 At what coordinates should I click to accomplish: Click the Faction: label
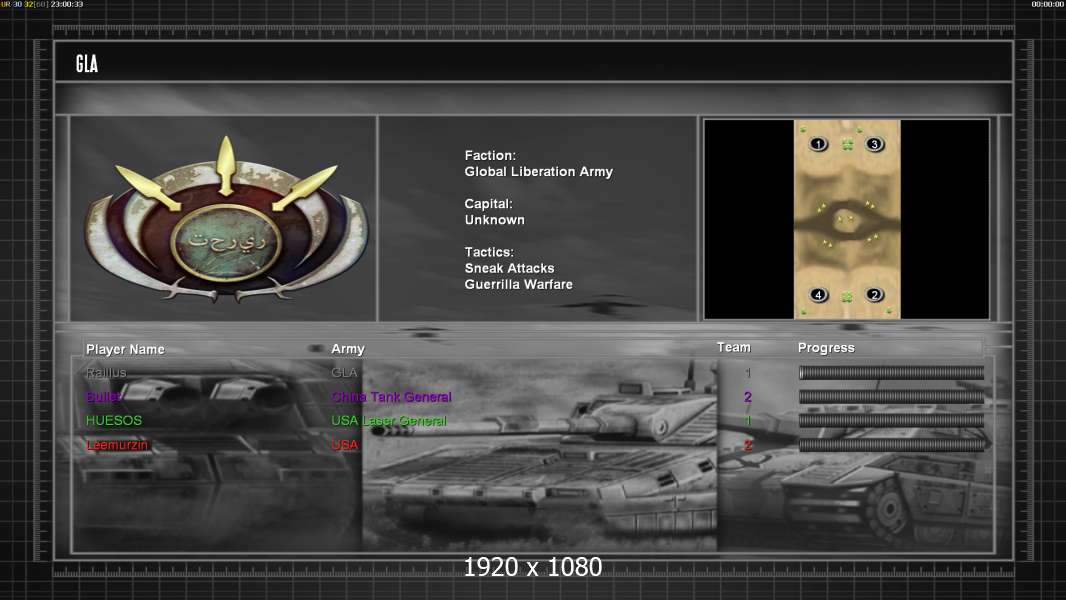point(490,156)
